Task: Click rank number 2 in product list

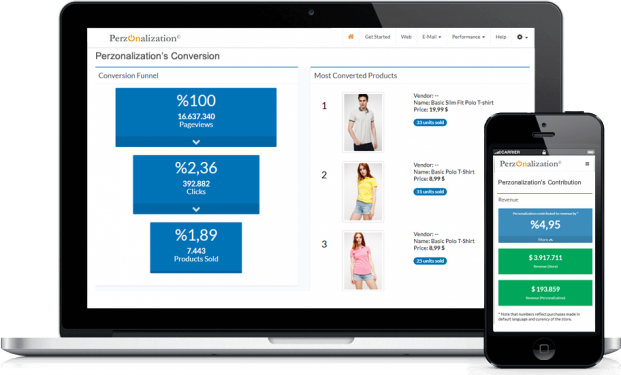Action: [x=324, y=175]
